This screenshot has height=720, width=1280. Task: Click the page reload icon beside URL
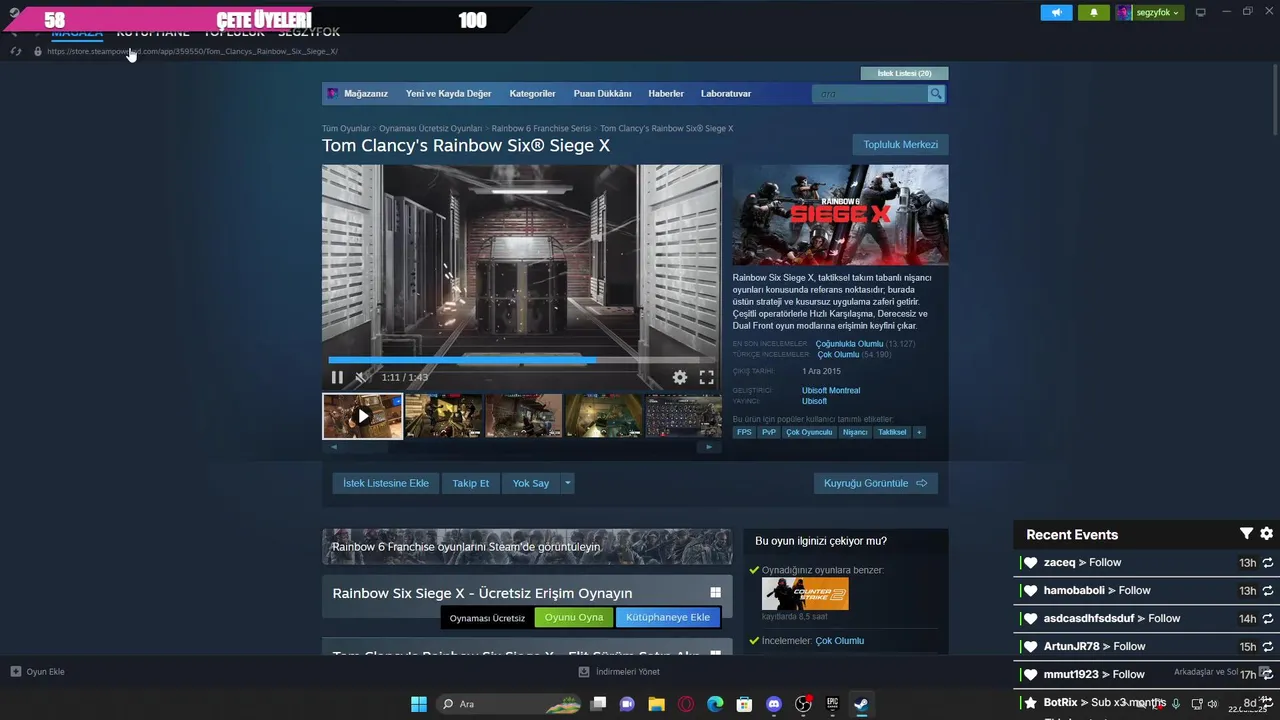point(16,51)
